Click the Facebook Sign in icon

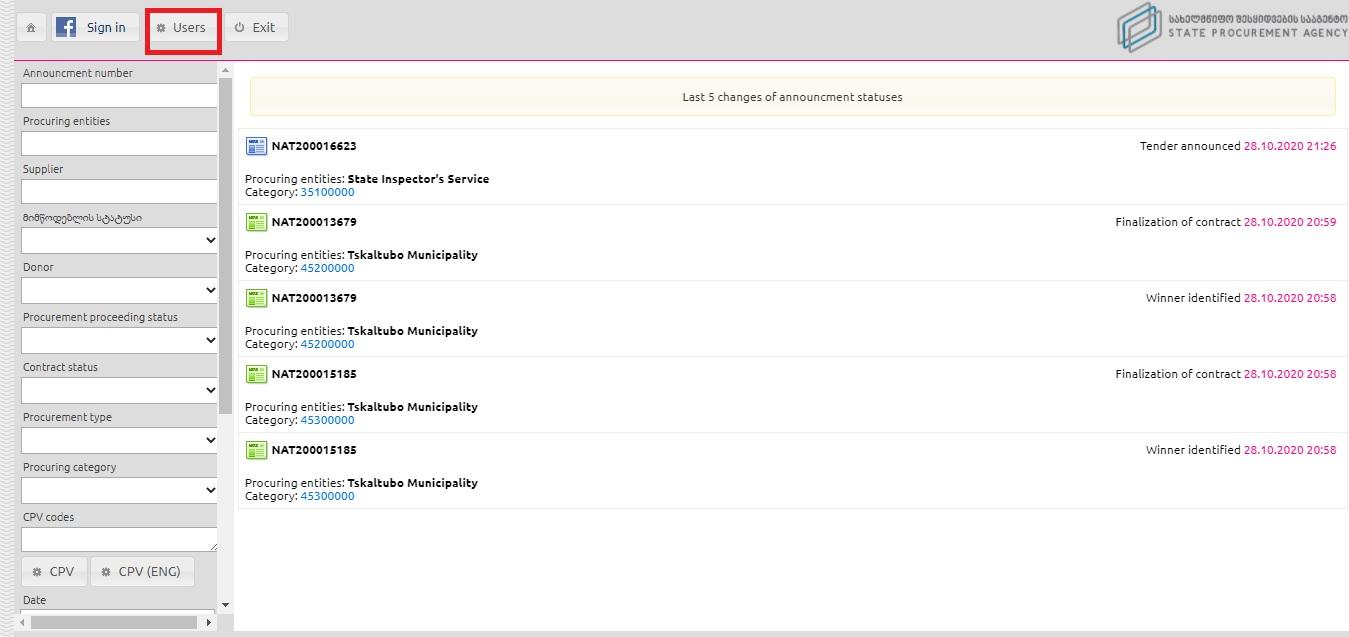click(x=66, y=28)
